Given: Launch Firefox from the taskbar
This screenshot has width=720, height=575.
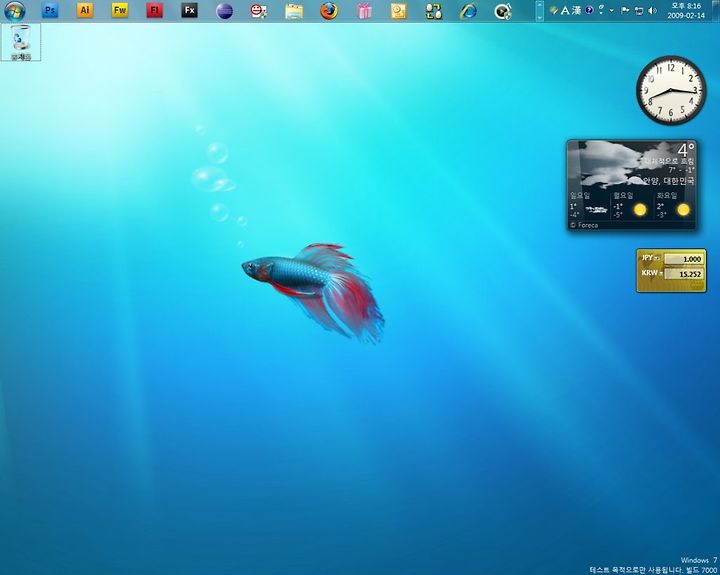Looking at the screenshot, I should point(329,11).
